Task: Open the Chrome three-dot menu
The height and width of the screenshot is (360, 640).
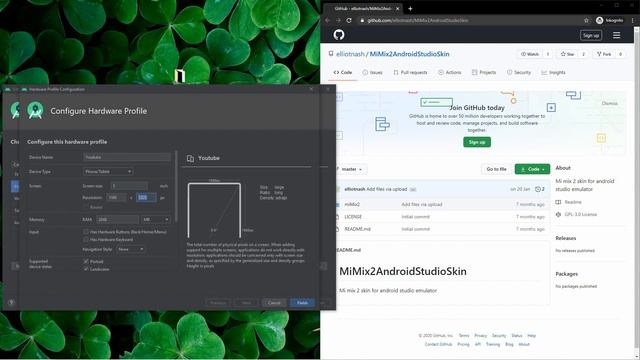Action: coord(633,20)
